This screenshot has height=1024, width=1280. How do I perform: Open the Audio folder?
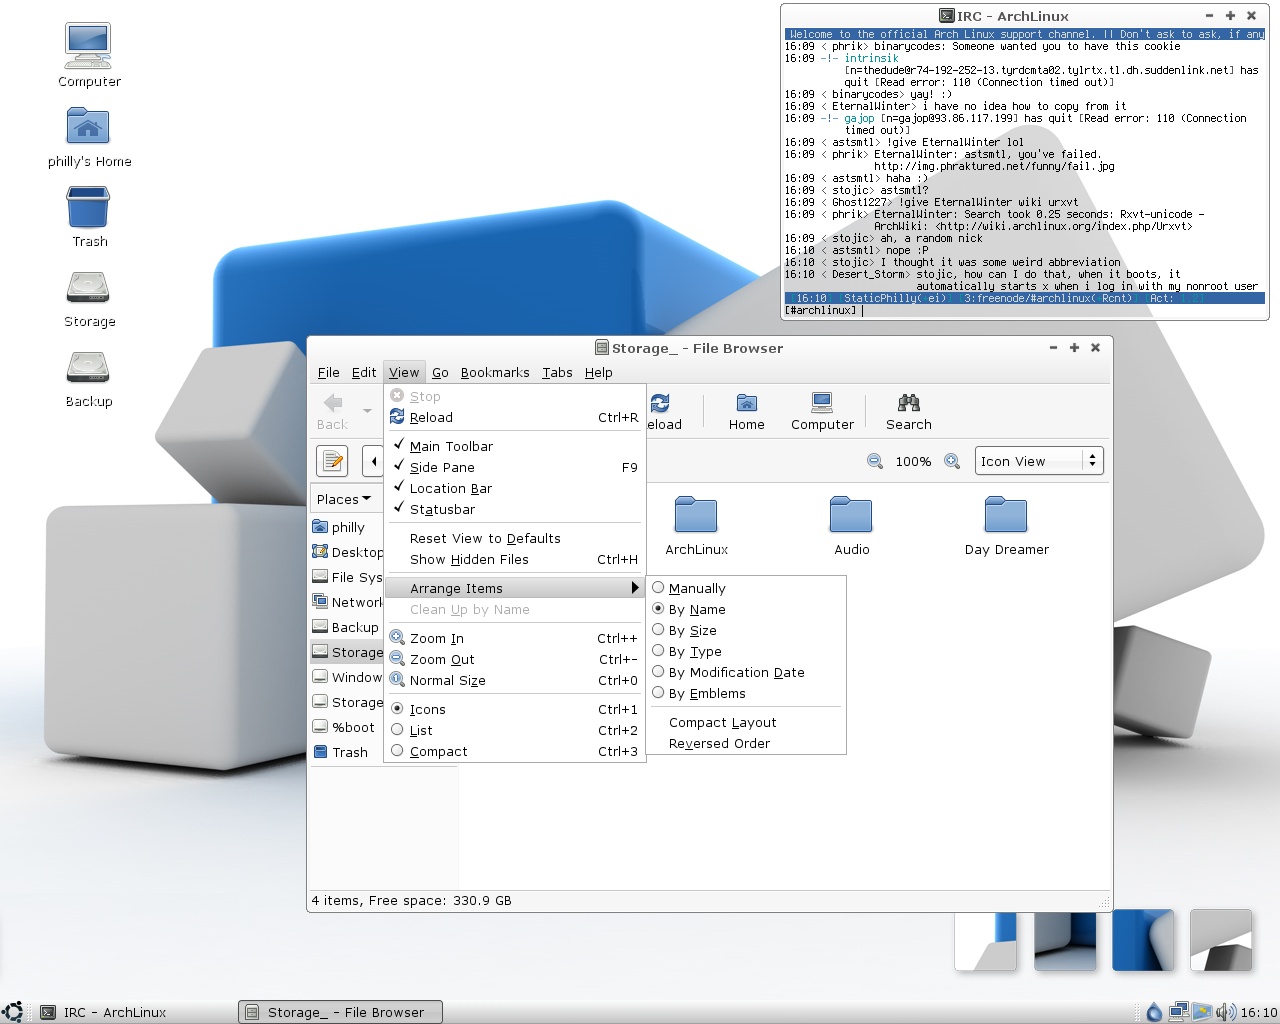851,526
